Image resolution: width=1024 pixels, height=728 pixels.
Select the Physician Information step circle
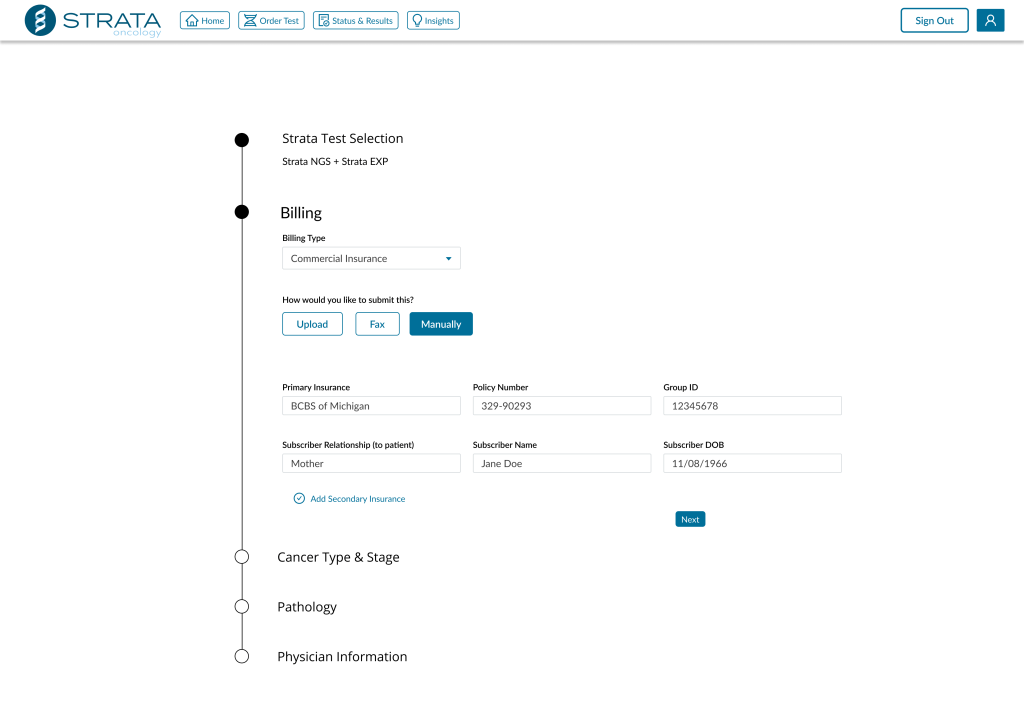pyautogui.click(x=242, y=657)
